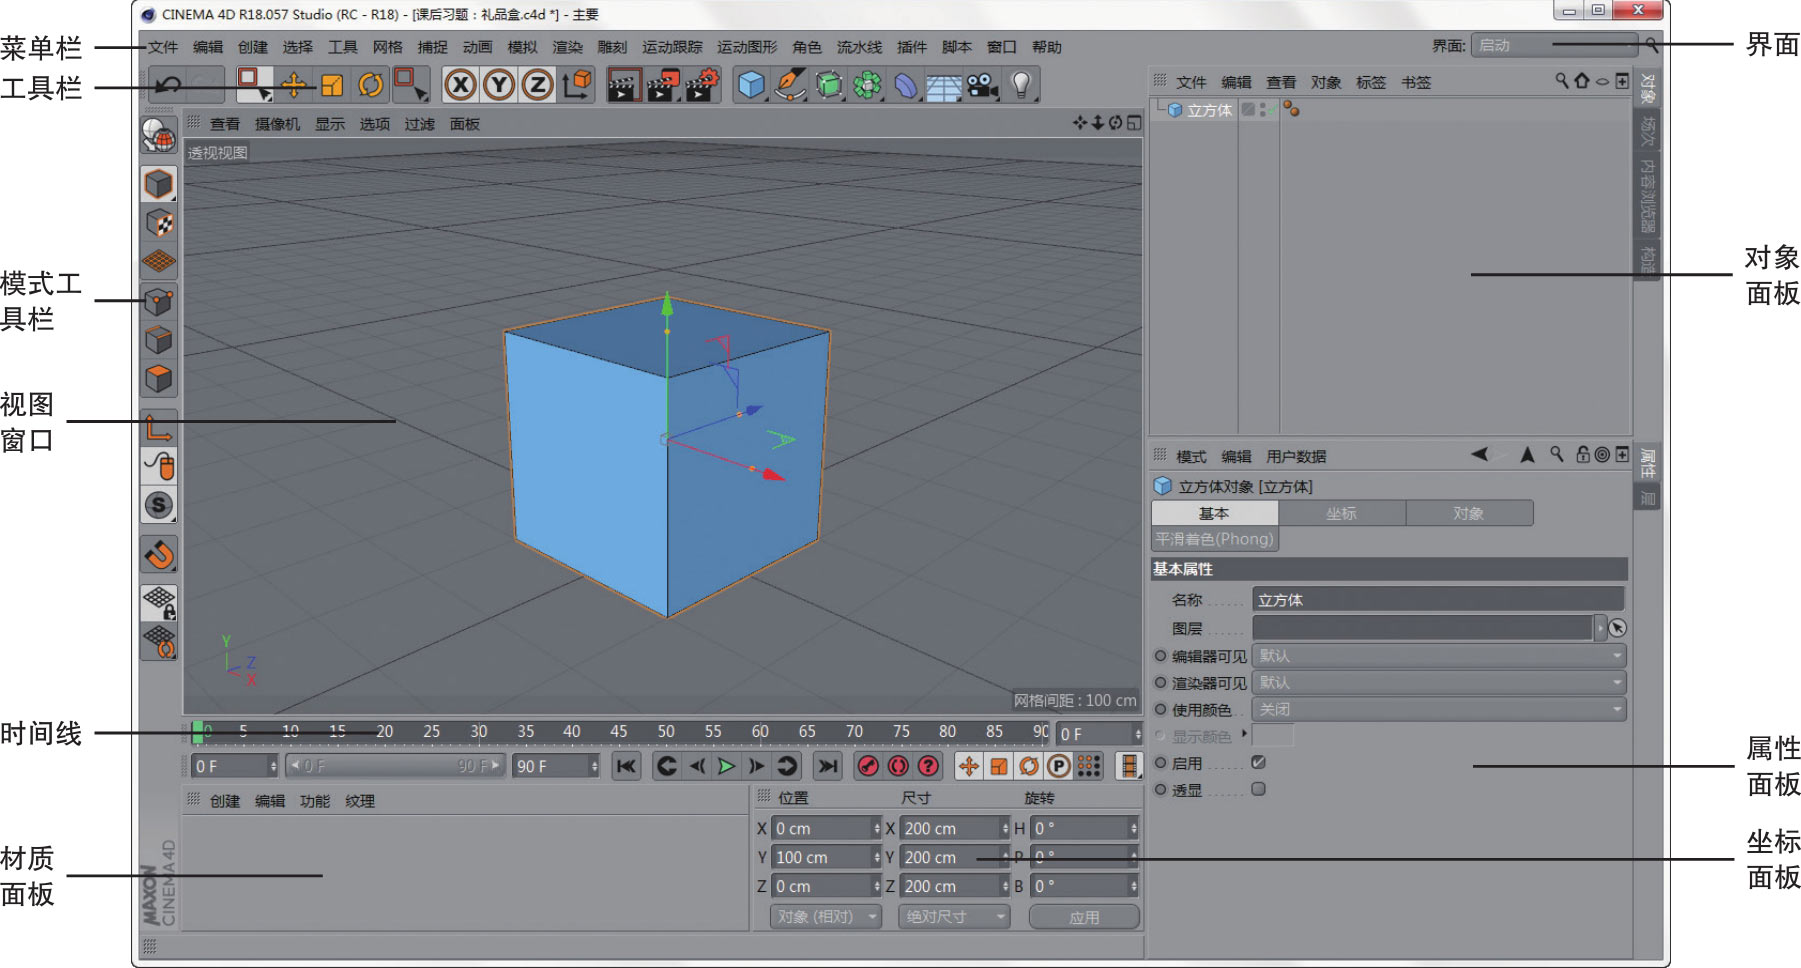1801x968 pixels.
Task: Open the deformer objects icon
Action: [905, 85]
